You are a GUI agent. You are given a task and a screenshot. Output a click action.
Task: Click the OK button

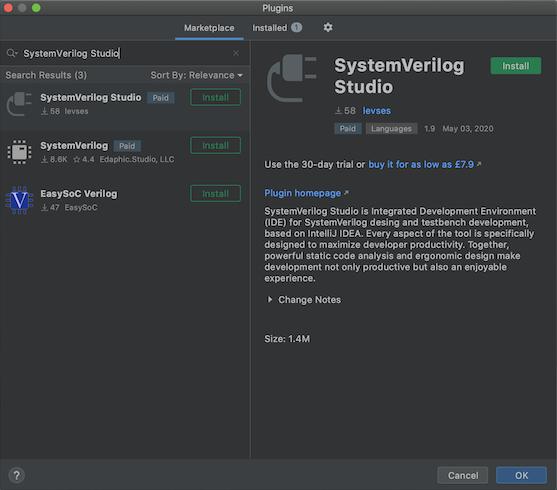click(x=521, y=475)
